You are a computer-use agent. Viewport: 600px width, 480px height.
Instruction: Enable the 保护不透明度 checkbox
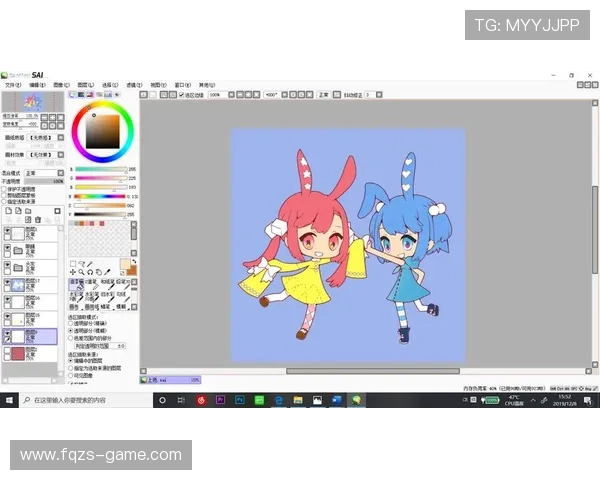coord(4,187)
